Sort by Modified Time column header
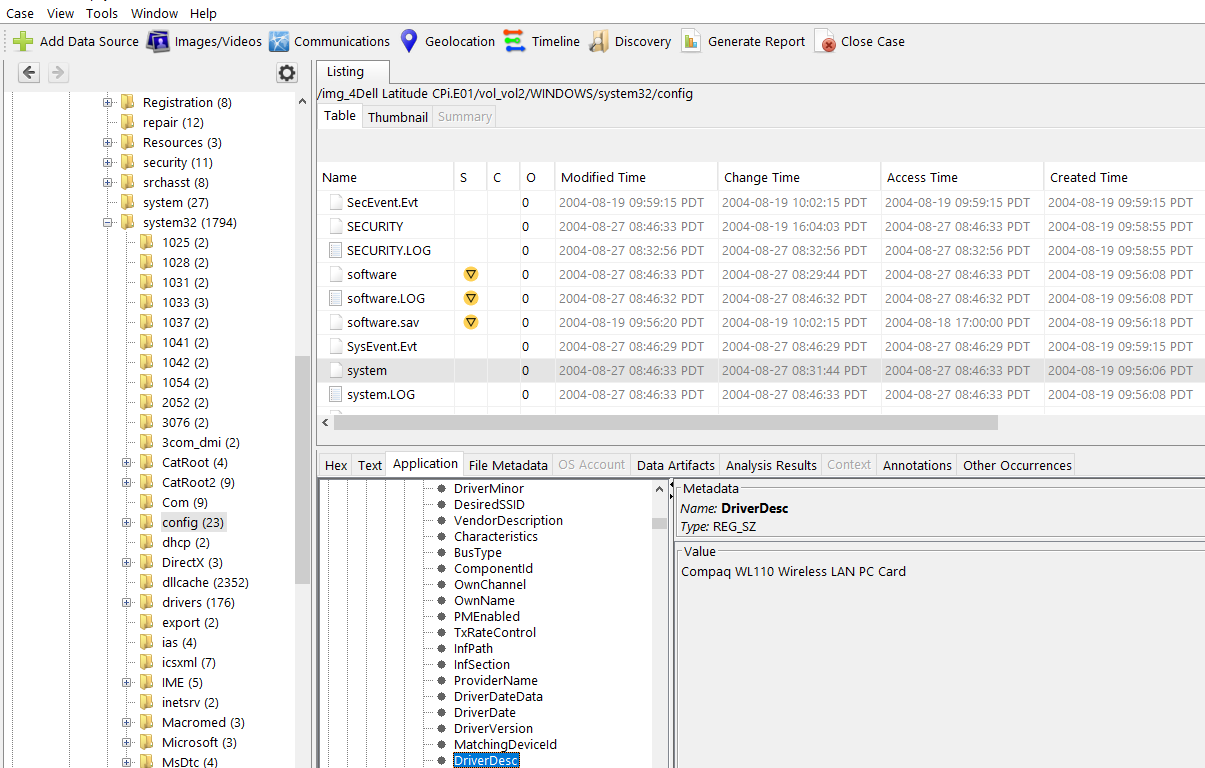This screenshot has height=768, width=1205. point(636,177)
